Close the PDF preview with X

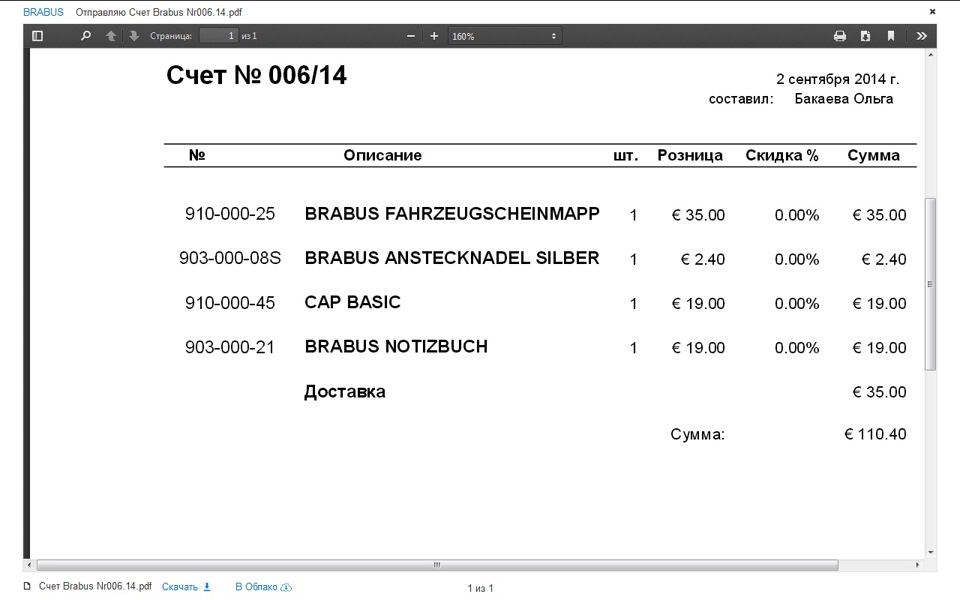(932, 12)
